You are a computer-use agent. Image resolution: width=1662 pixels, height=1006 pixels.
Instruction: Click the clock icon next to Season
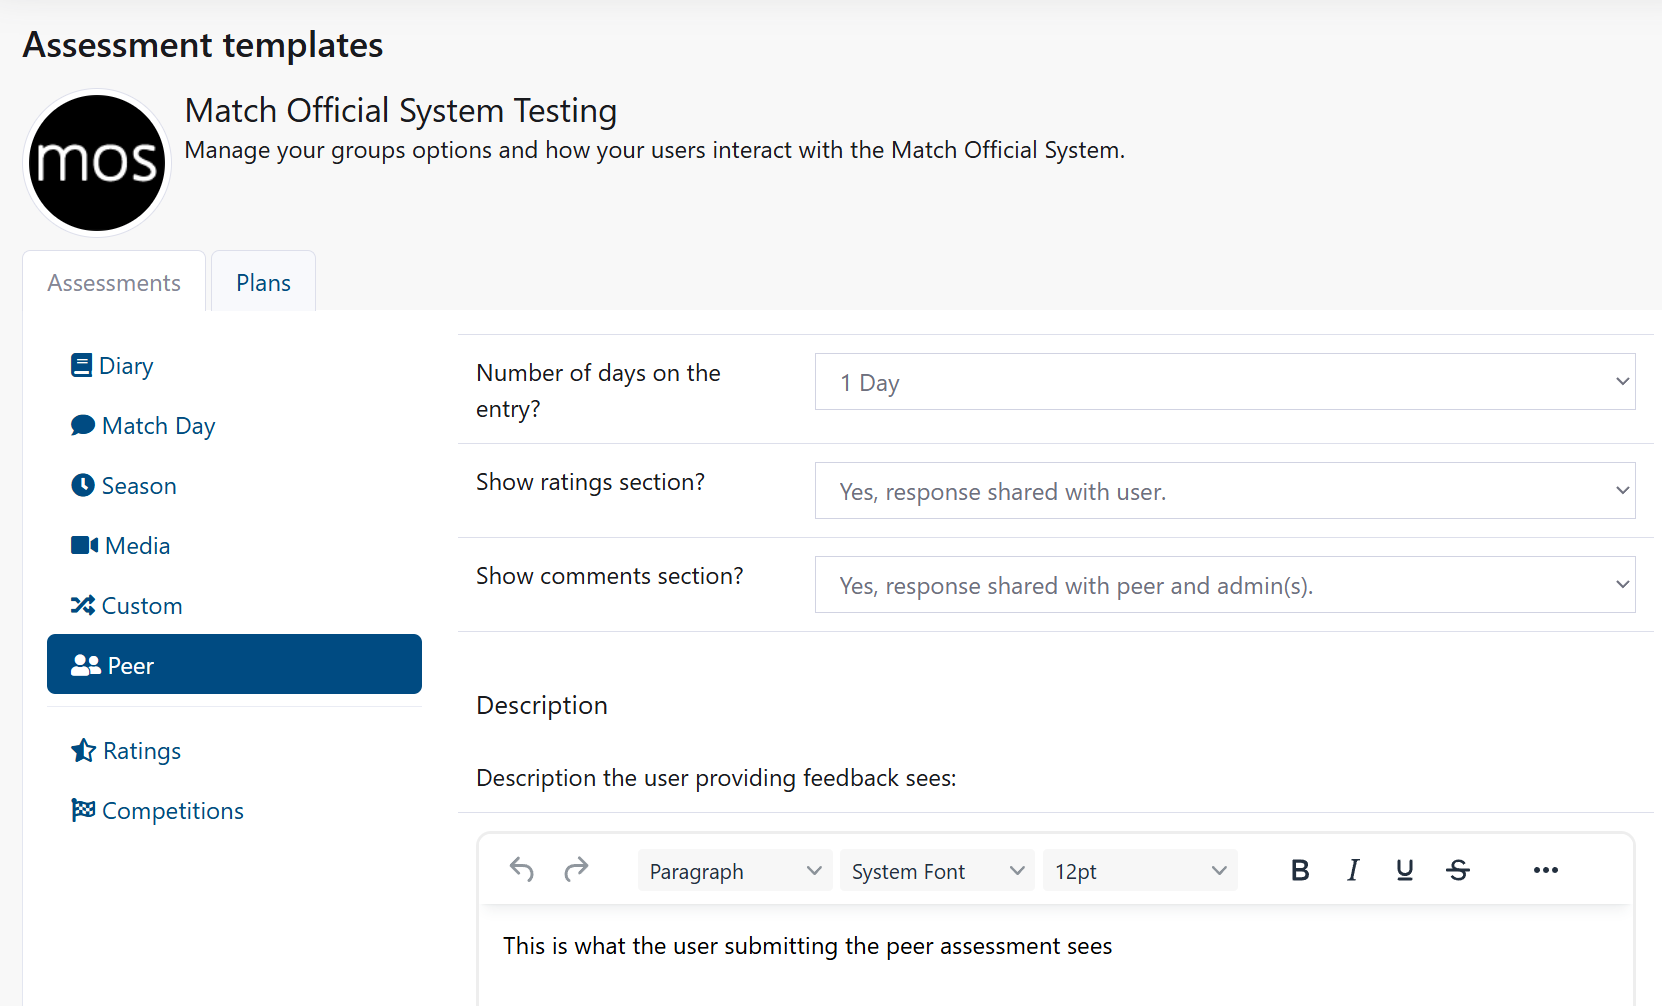82,485
